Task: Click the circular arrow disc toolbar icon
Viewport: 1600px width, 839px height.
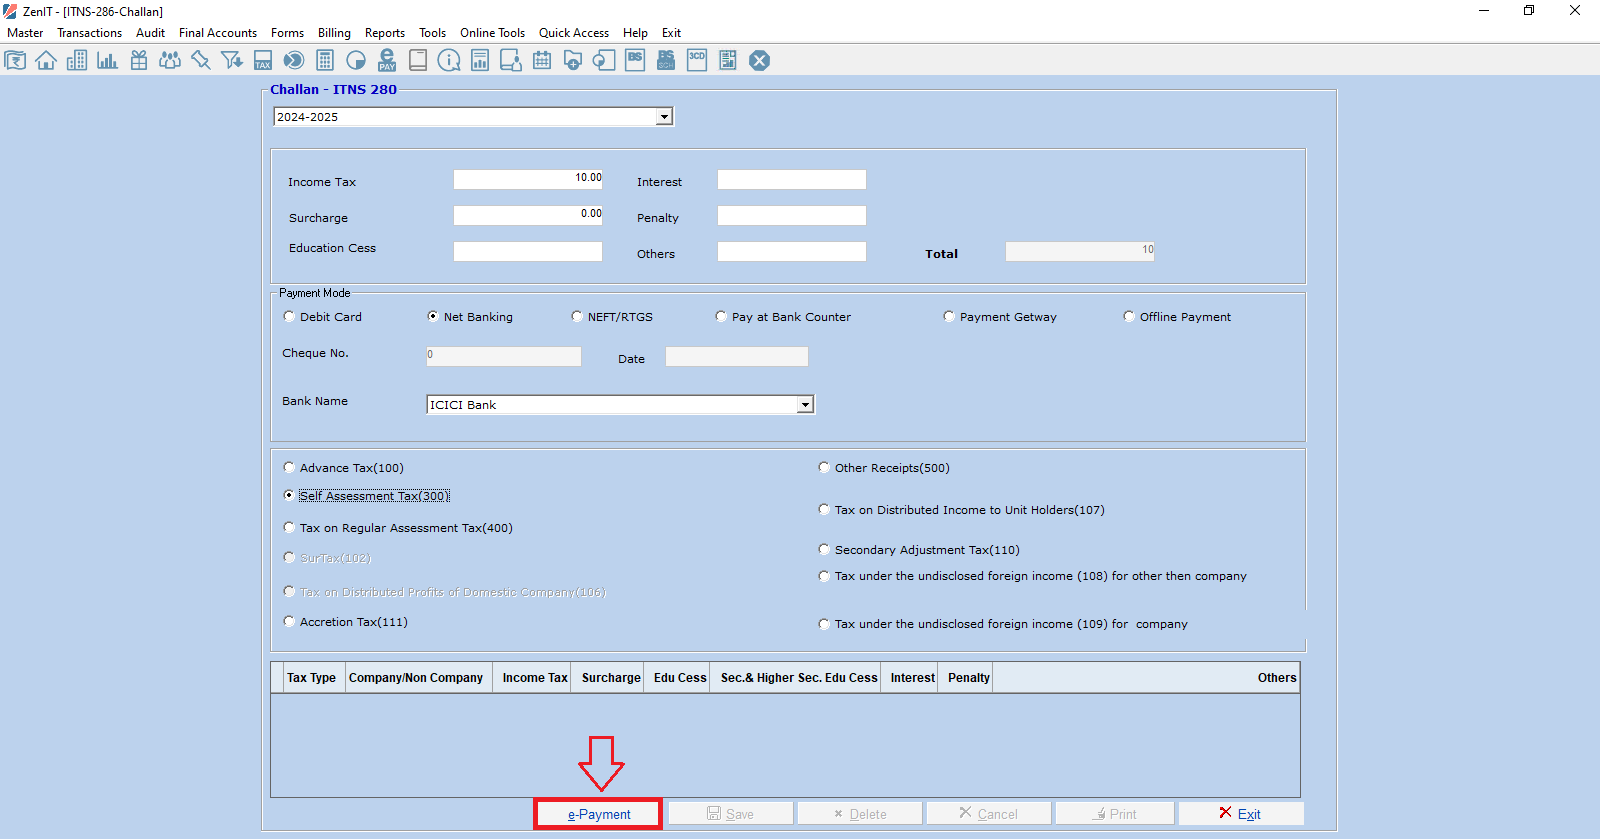Action: pyautogui.click(x=294, y=60)
